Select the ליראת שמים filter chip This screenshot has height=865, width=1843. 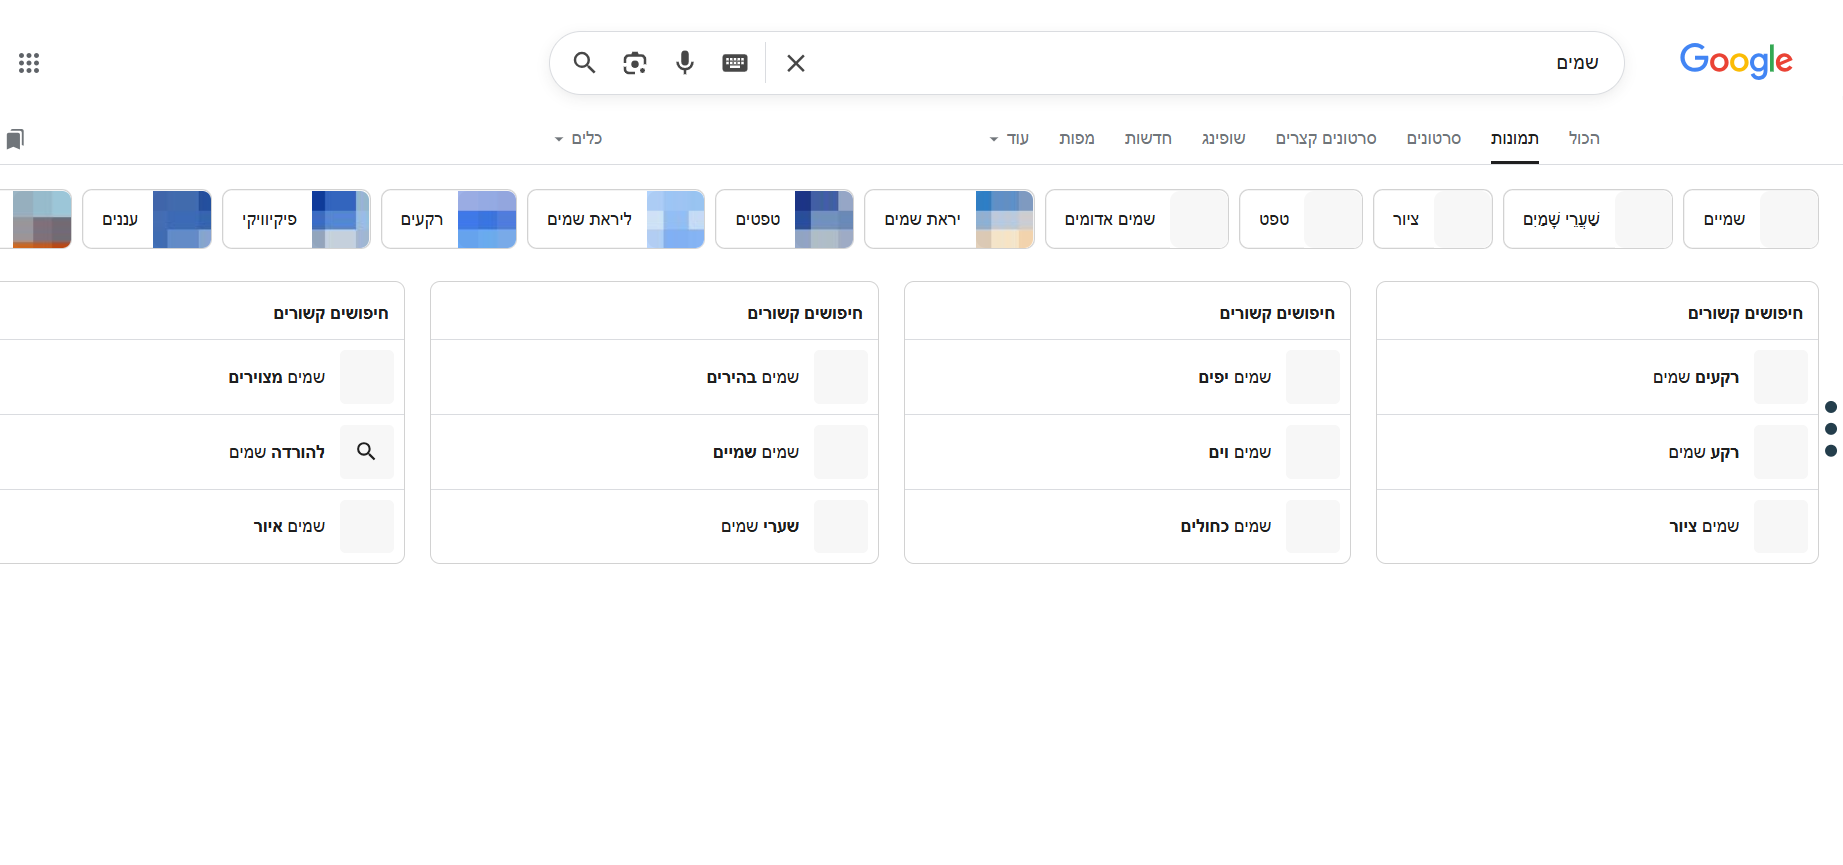pos(616,219)
